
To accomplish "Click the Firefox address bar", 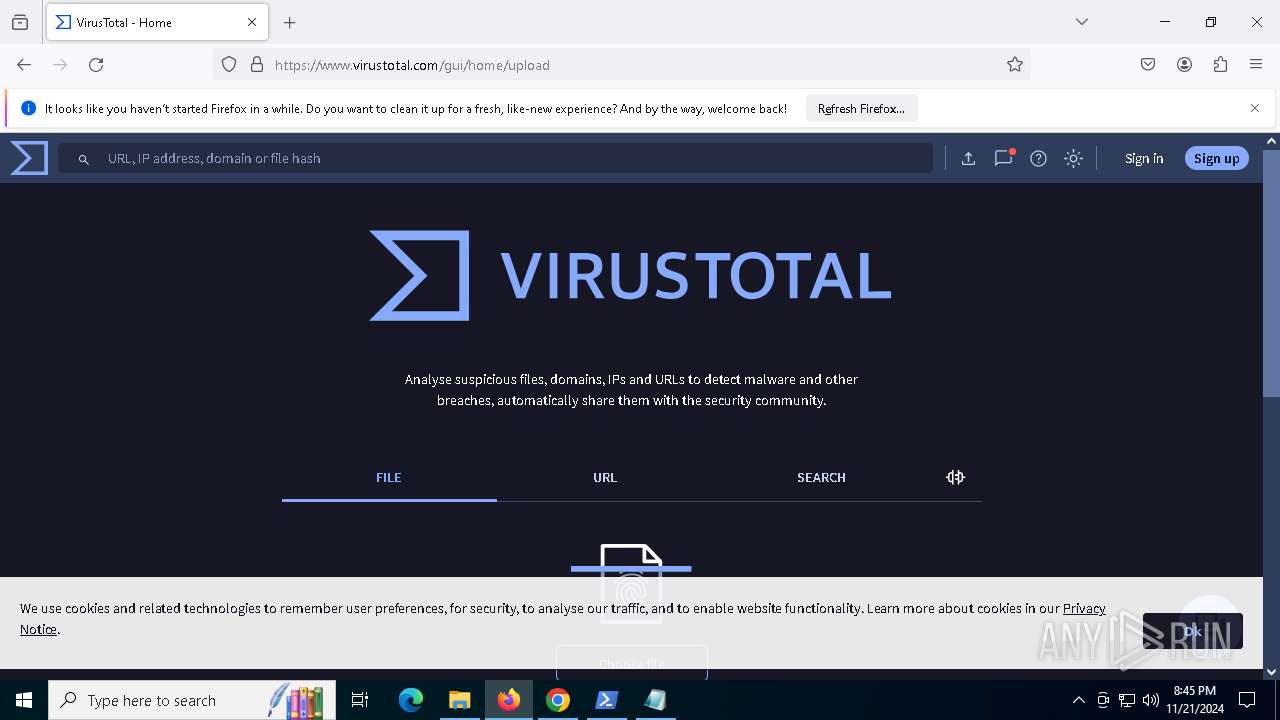I will 620,65.
